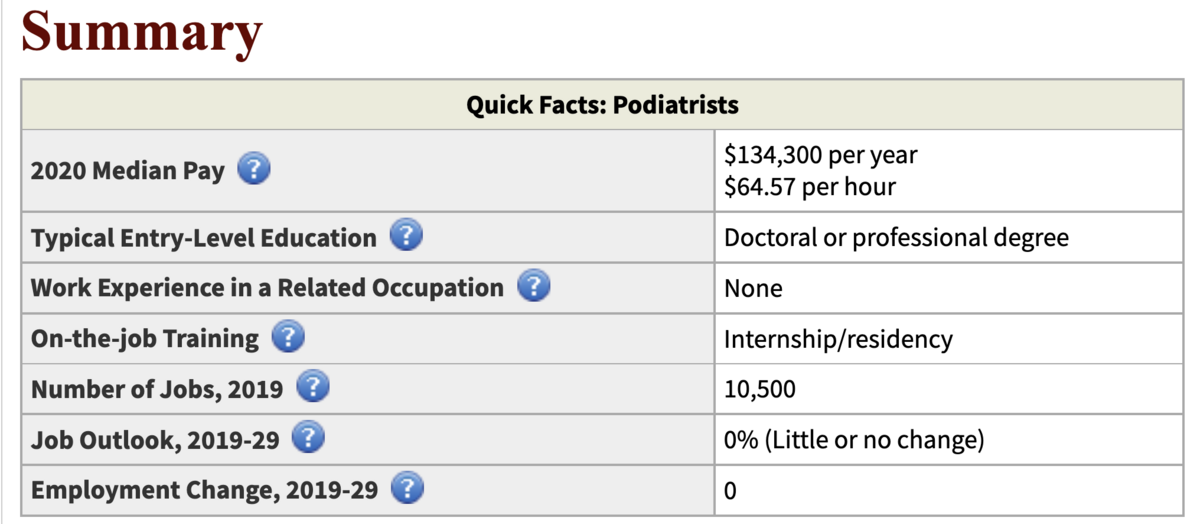Open help icon next to Number of Jobs, 2019

[313, 387]
